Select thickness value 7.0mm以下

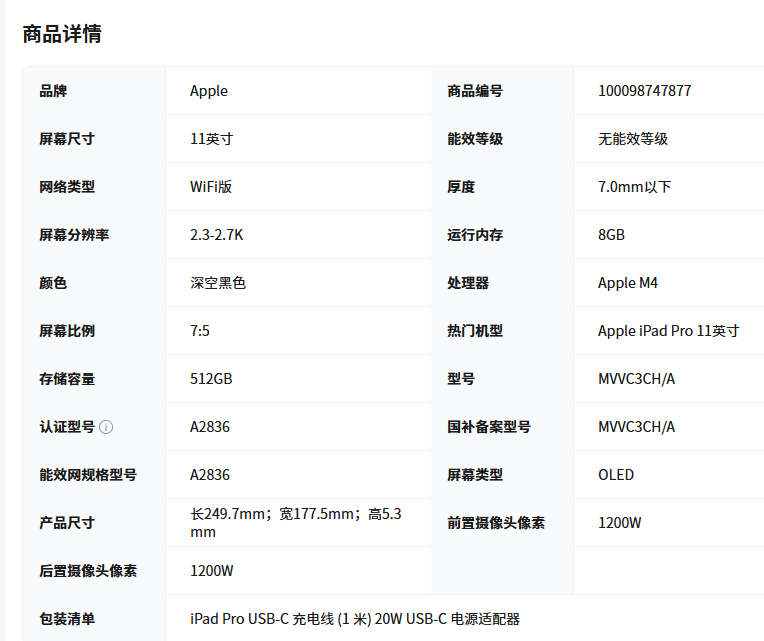click(x=635, y=187)
